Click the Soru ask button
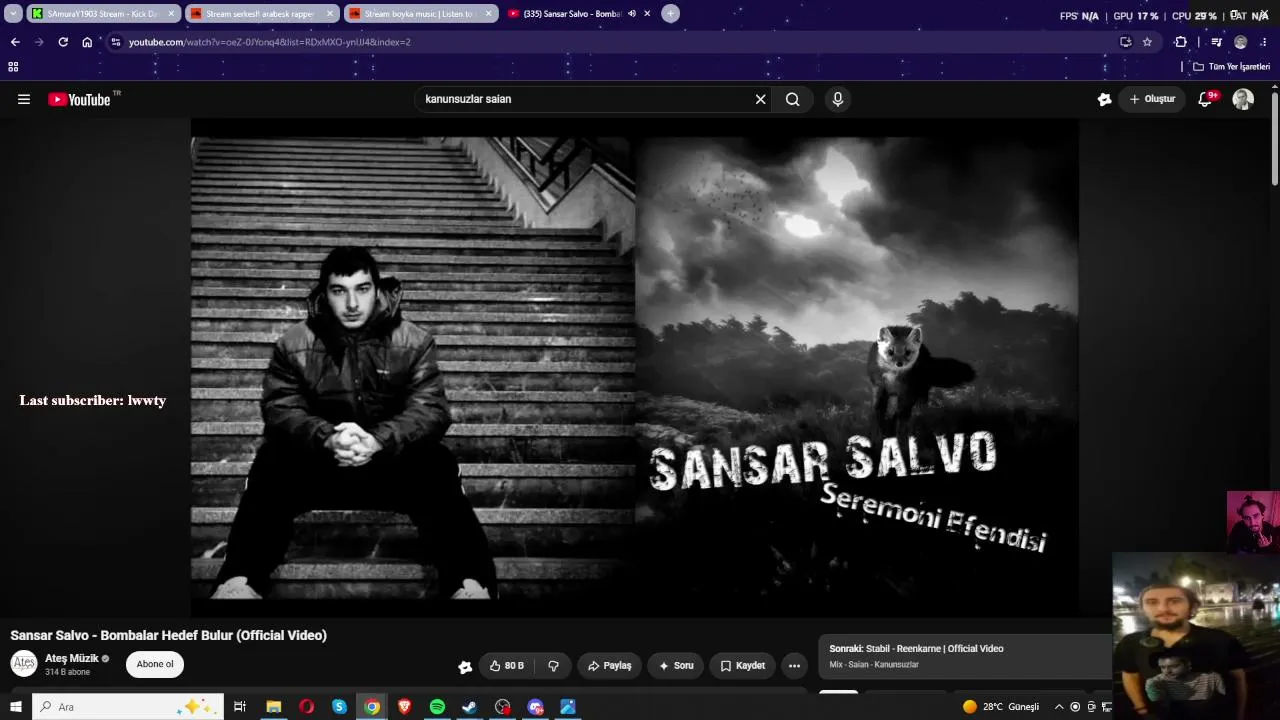Image resolution: width=1280 pixels, height=720 pixels. pos(675,666)
